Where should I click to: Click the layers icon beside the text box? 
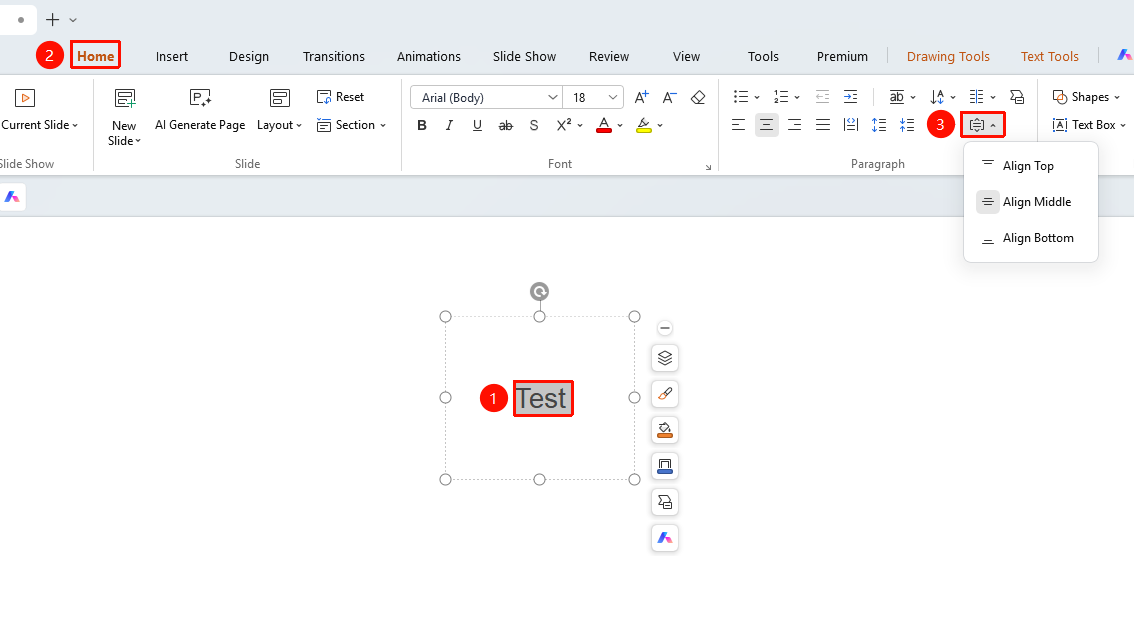pyautogui.click(x=665, y=358)
